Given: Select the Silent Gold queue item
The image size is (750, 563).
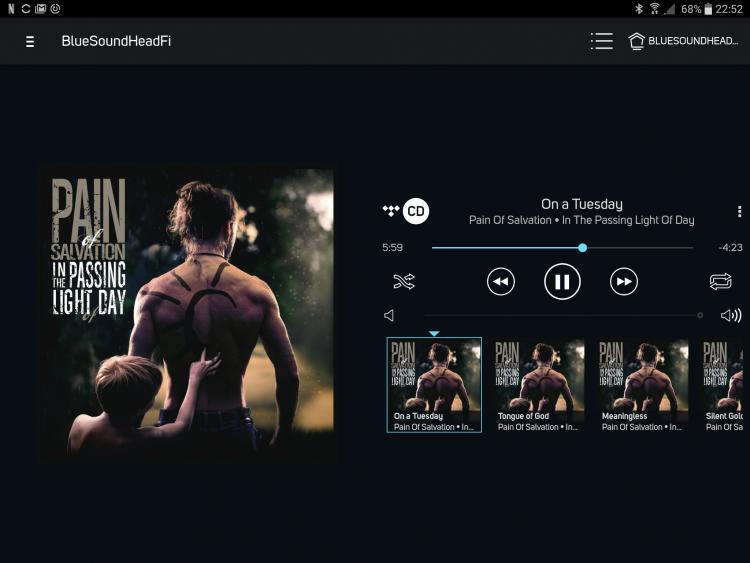Looking at the screenshot, I should pos(722,386).
